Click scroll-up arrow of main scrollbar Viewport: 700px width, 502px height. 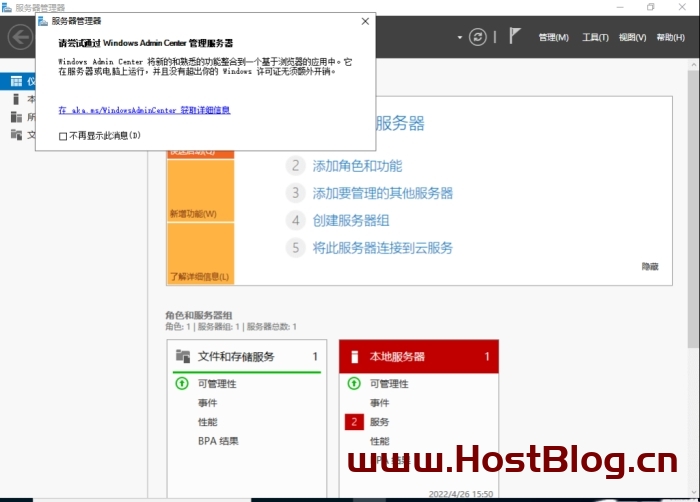click(694, 65)
